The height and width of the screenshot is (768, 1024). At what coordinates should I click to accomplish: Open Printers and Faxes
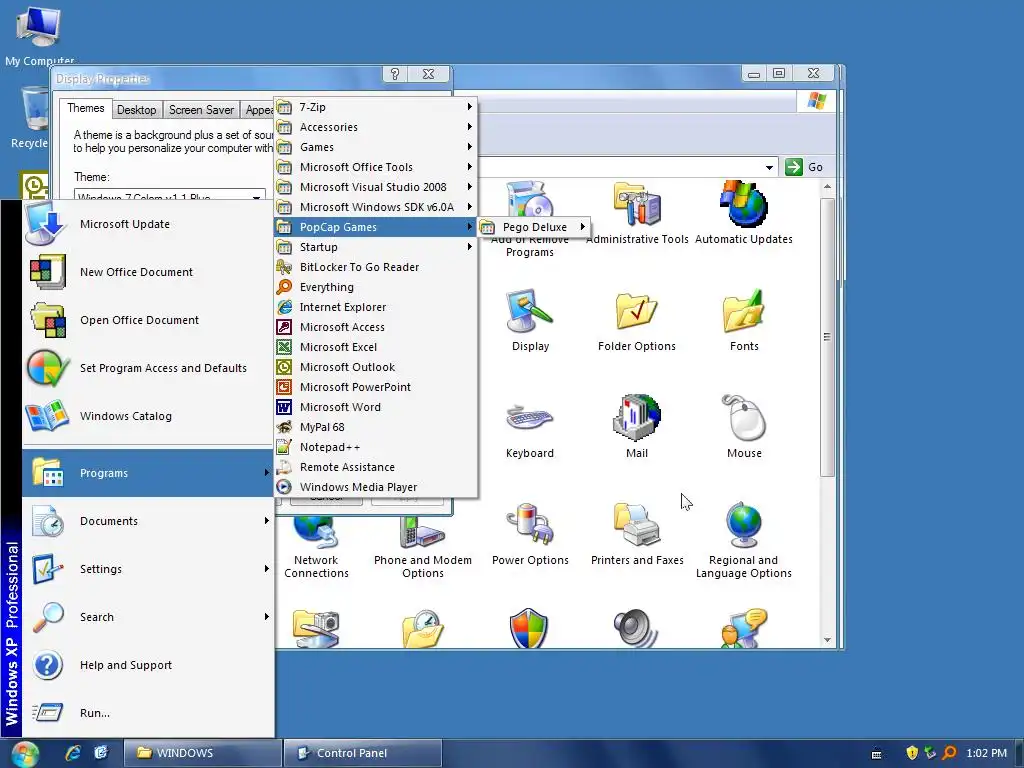coord(637,534)
